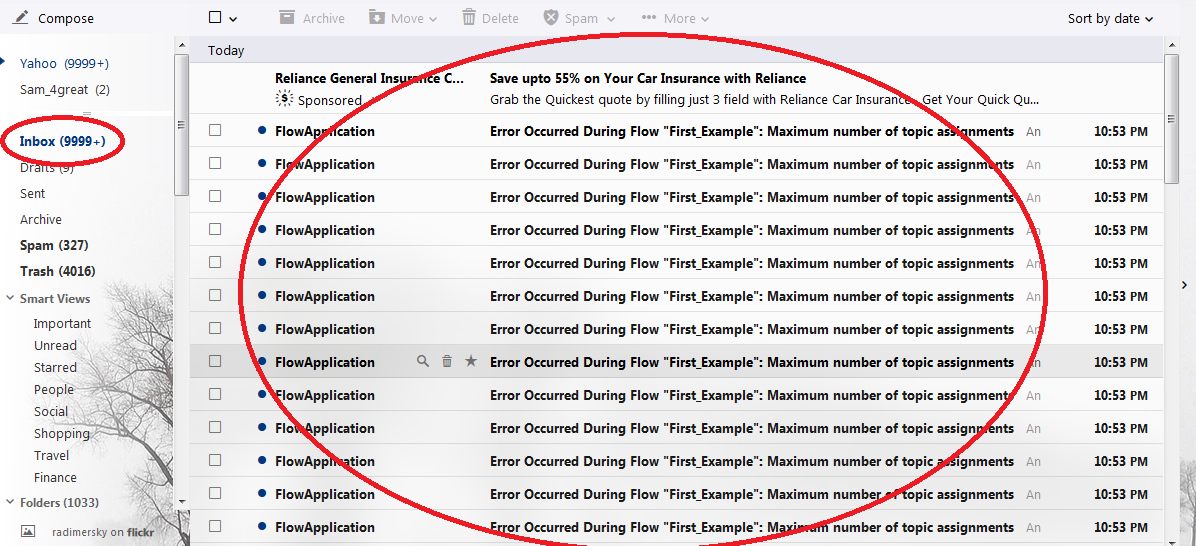
Task: Open the Travel smart view
Action: click(51, 456)
